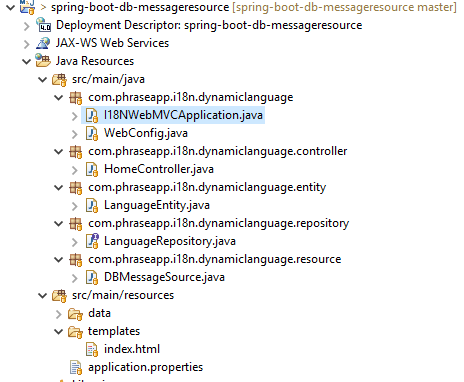
Task: Select DBMessageSource.java file name
Action: click(x=164, y=277)
